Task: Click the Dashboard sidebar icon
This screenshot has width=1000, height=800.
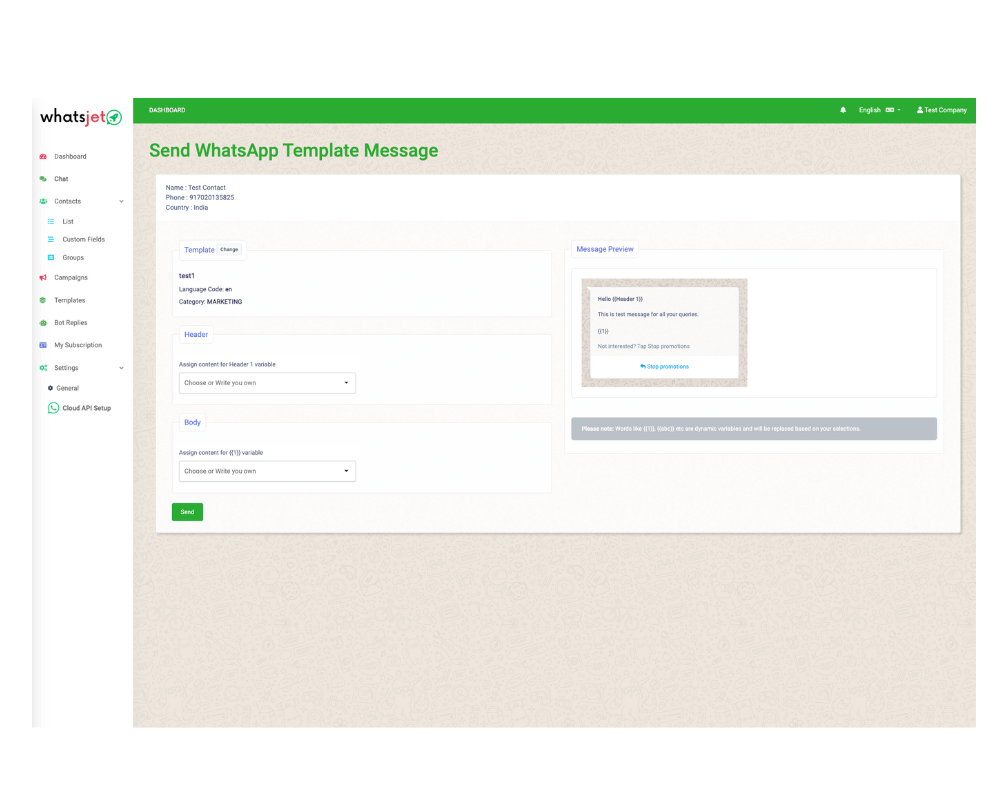Action: point(43,157)
